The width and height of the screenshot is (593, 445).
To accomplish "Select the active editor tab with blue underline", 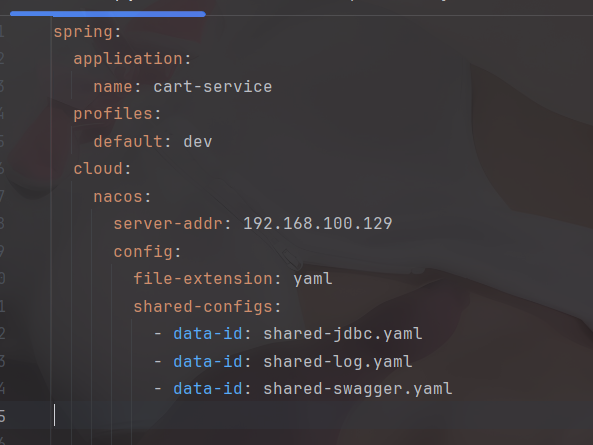I will tap(108, 7).
